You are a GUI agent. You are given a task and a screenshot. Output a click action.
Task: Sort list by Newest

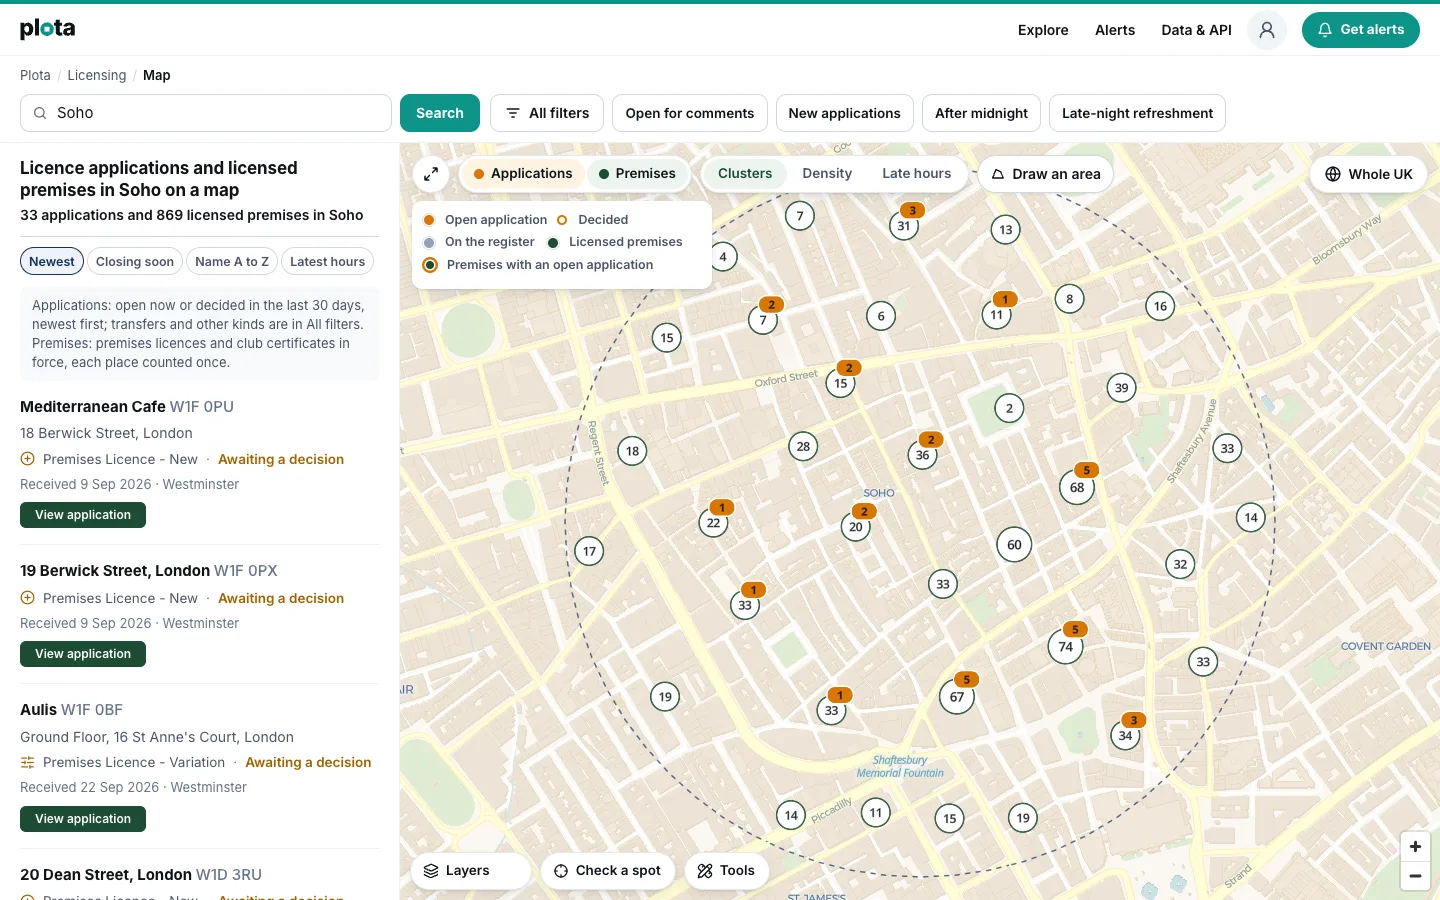[52, 262]
